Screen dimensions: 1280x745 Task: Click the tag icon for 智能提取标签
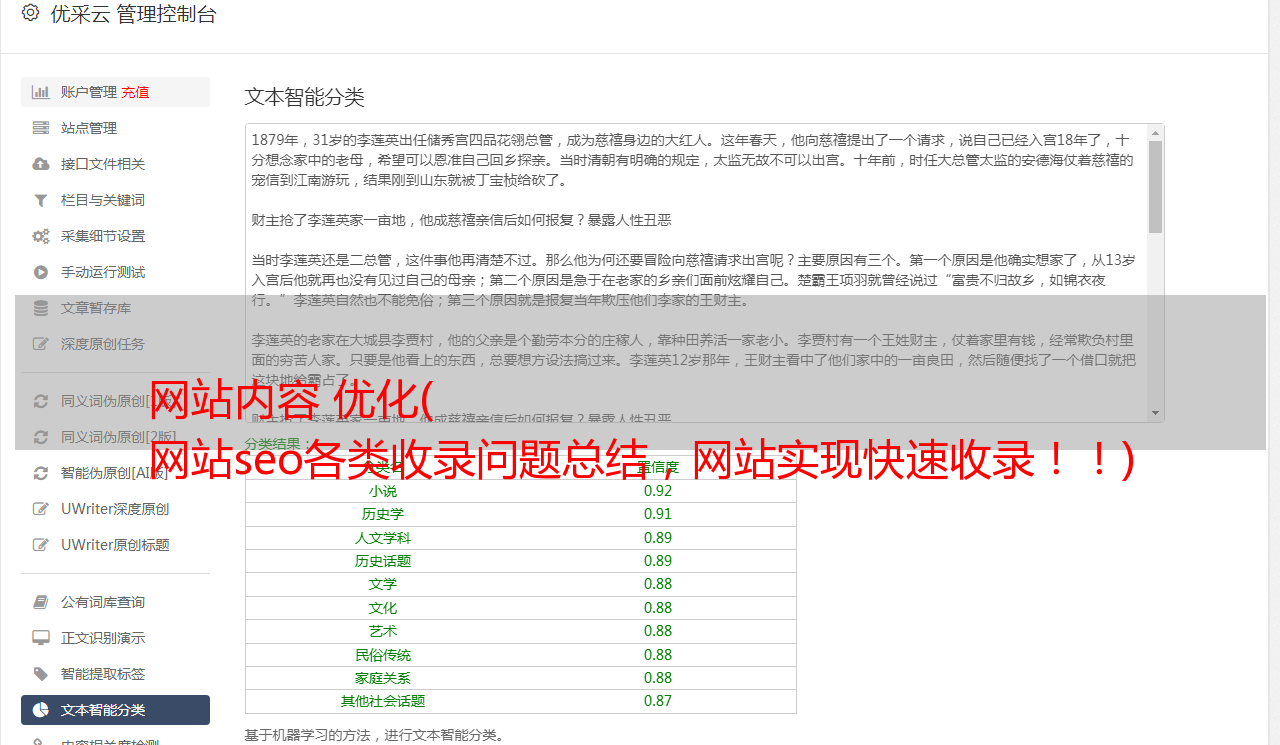pos(41,674)
